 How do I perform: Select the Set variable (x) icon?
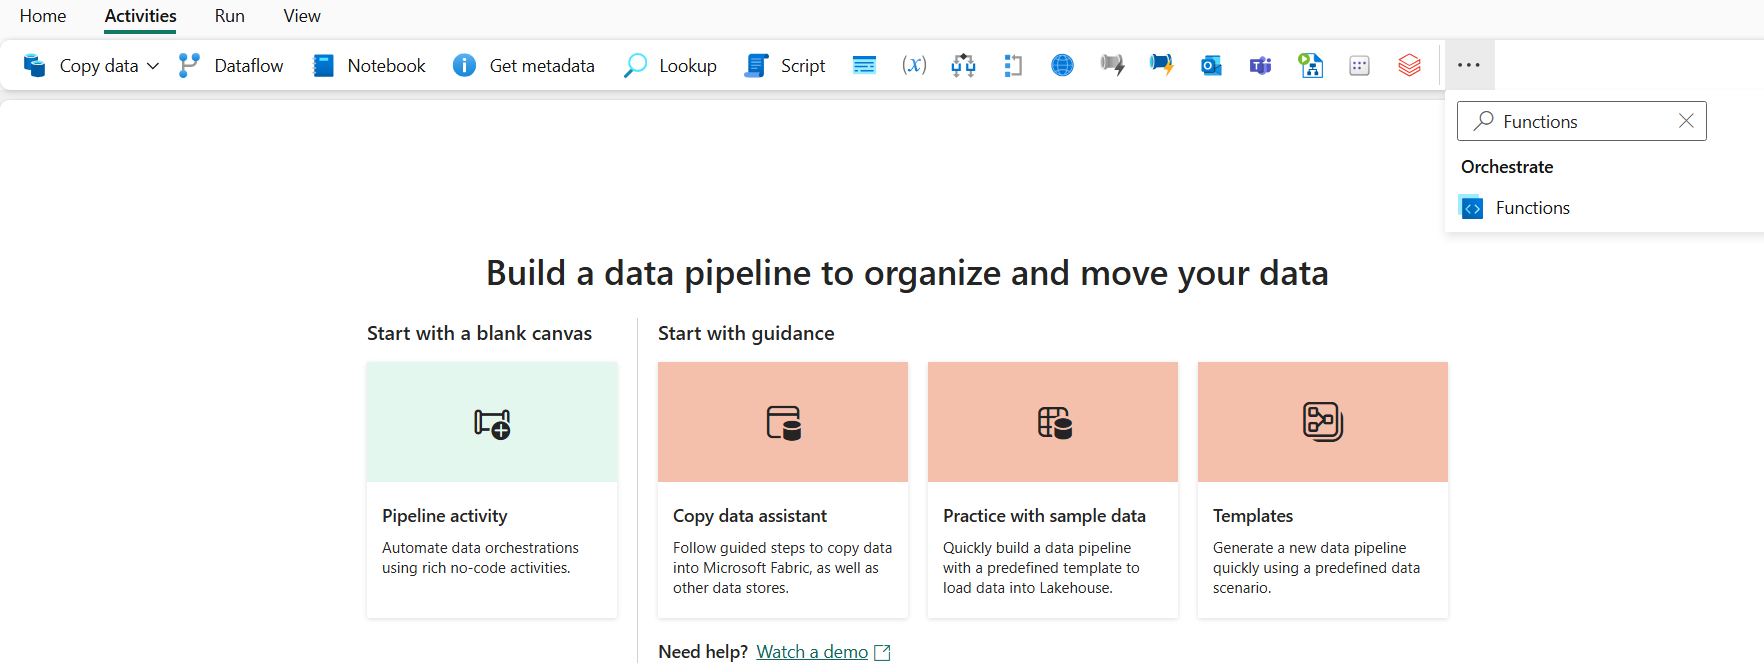click(x=914, y=66)
